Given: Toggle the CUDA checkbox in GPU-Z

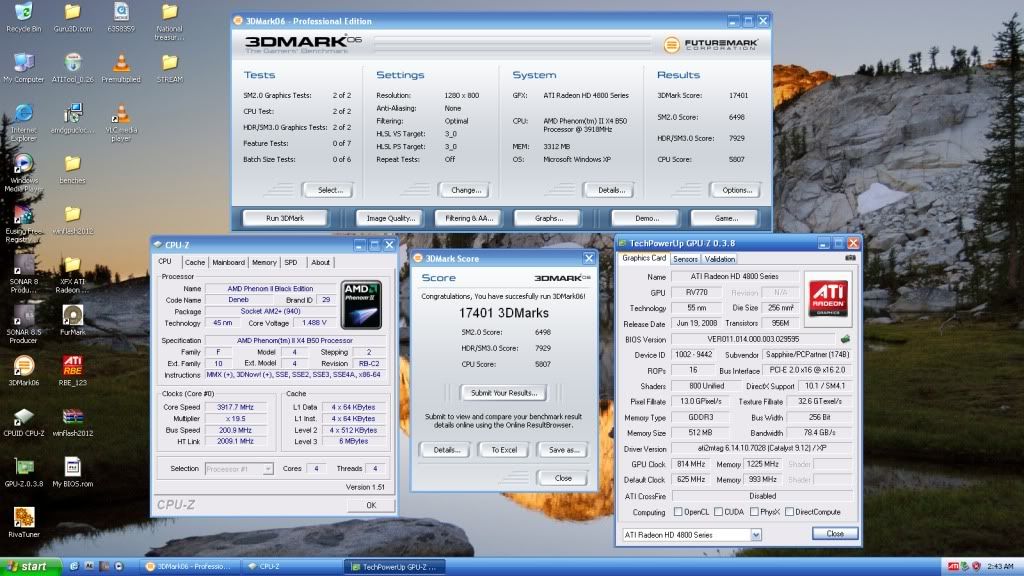Looking at the screenshot, I should tap(718, 512).
